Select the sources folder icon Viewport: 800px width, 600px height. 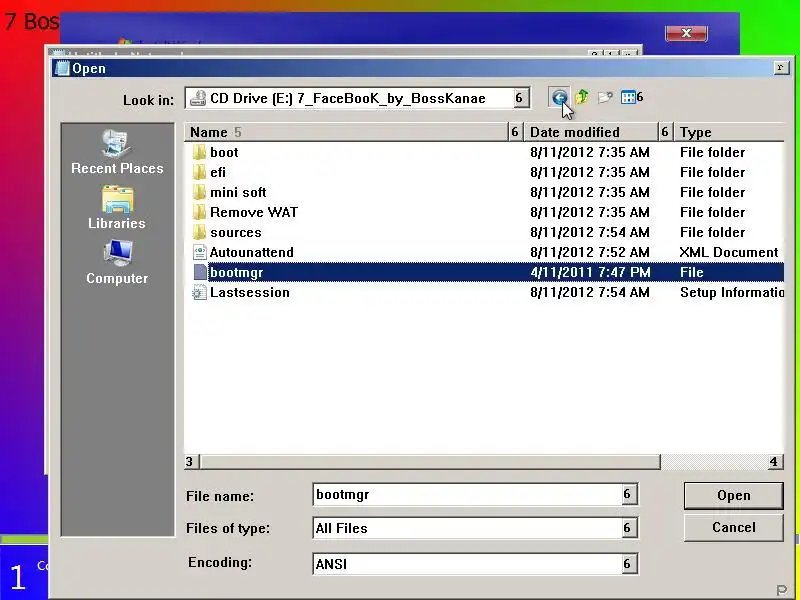coord(199,232)
